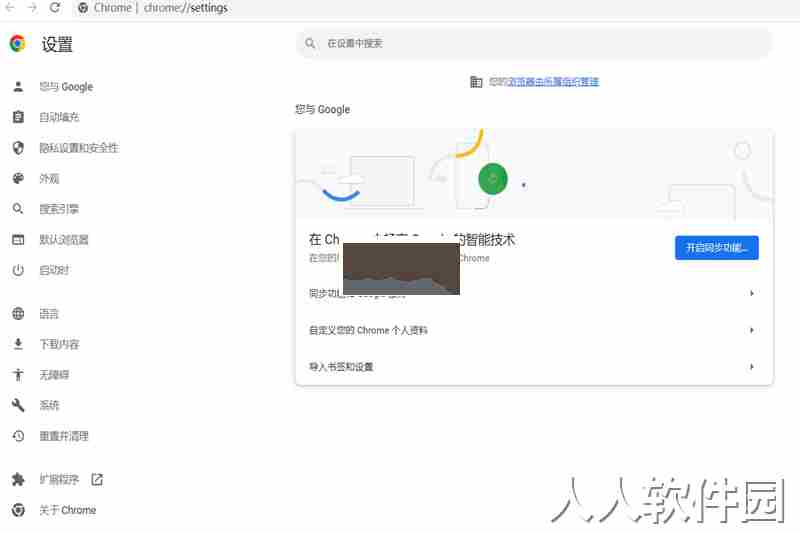This screenshot has width=800, height=533.
Task: Expand 自定义您的 Chrome 个人资料 arrow
Action: [752, 330]
